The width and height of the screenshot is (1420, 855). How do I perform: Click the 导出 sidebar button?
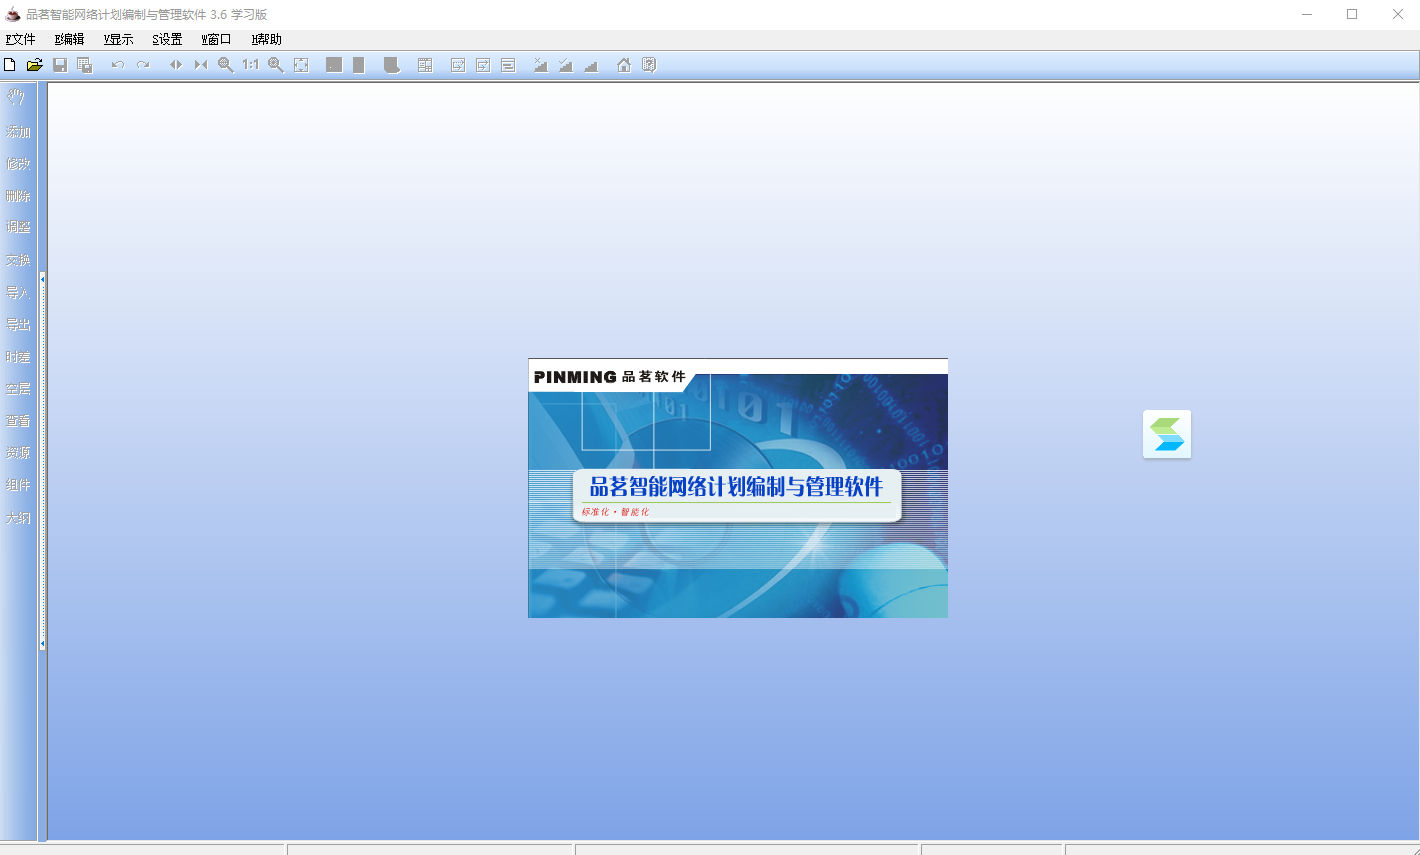18,324
